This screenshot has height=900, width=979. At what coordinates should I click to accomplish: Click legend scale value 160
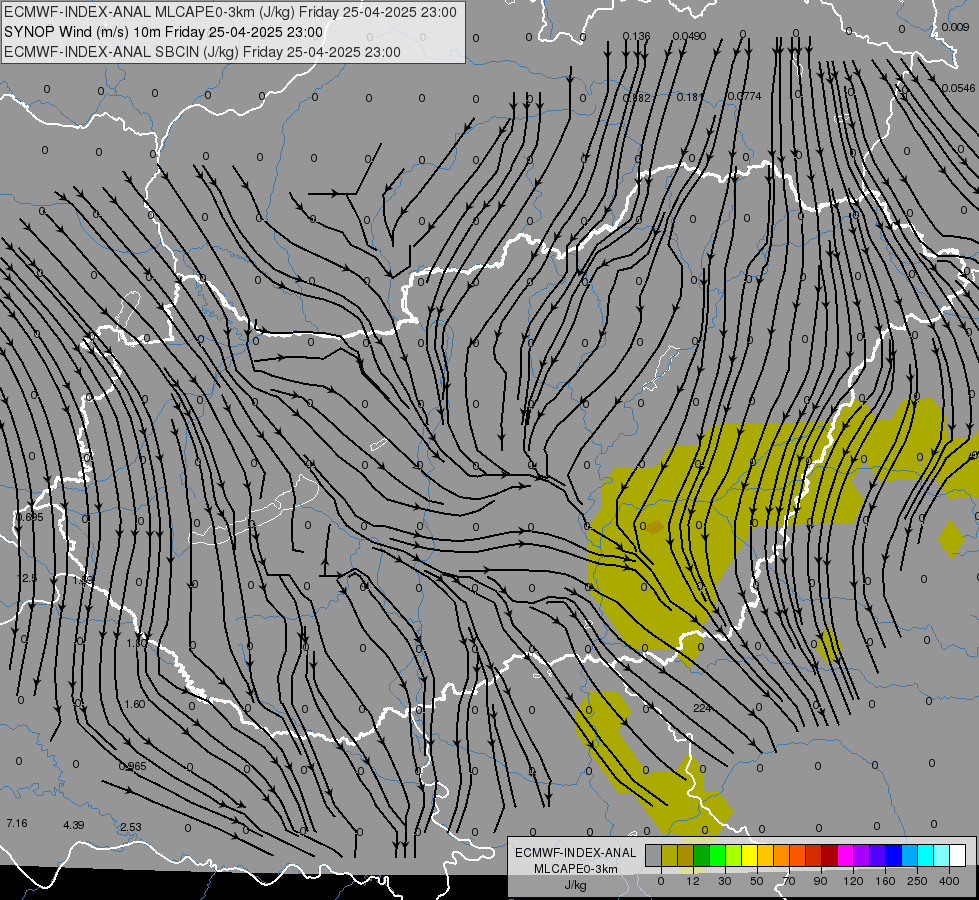[x=885, y=881]
